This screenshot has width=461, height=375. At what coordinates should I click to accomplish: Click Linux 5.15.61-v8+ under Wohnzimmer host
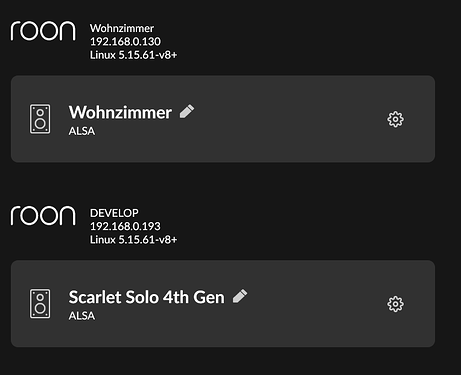[x=133, y=55]
